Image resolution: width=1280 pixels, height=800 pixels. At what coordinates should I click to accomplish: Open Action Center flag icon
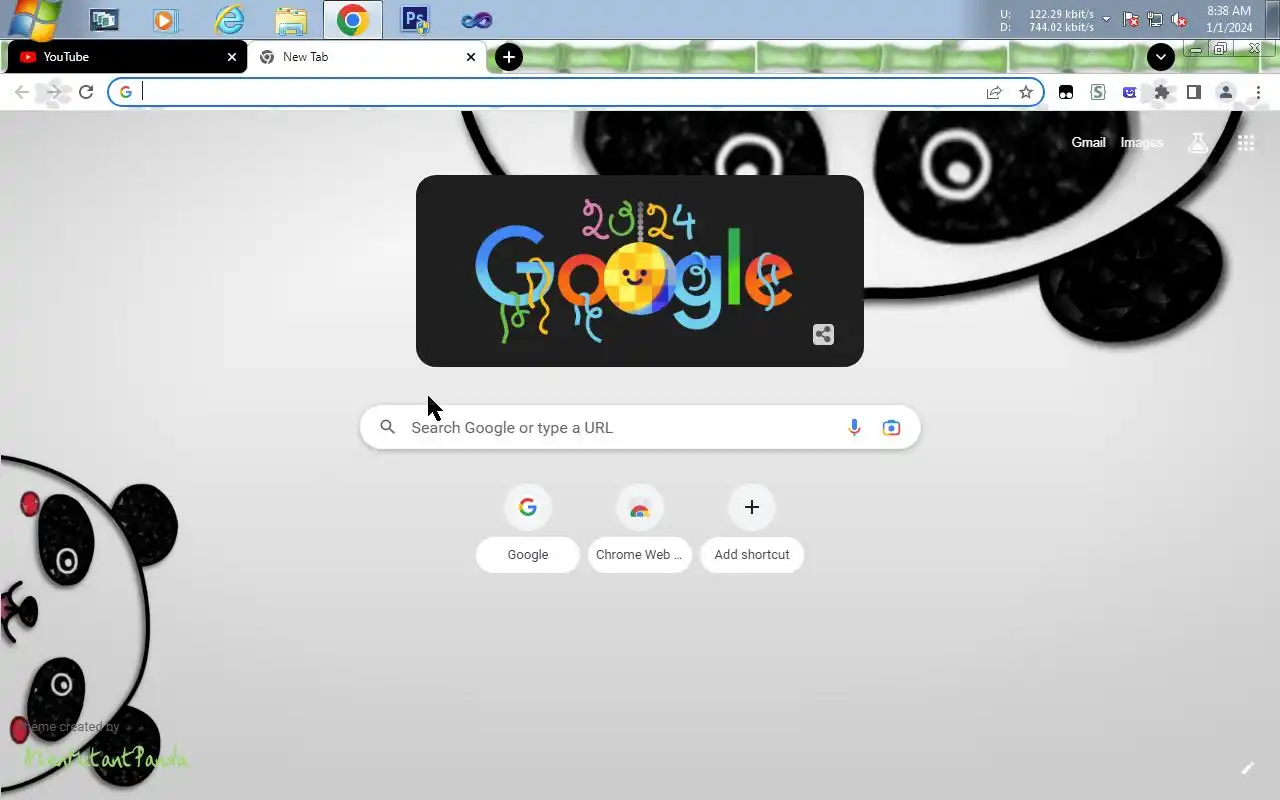(x=1131, y=20)
